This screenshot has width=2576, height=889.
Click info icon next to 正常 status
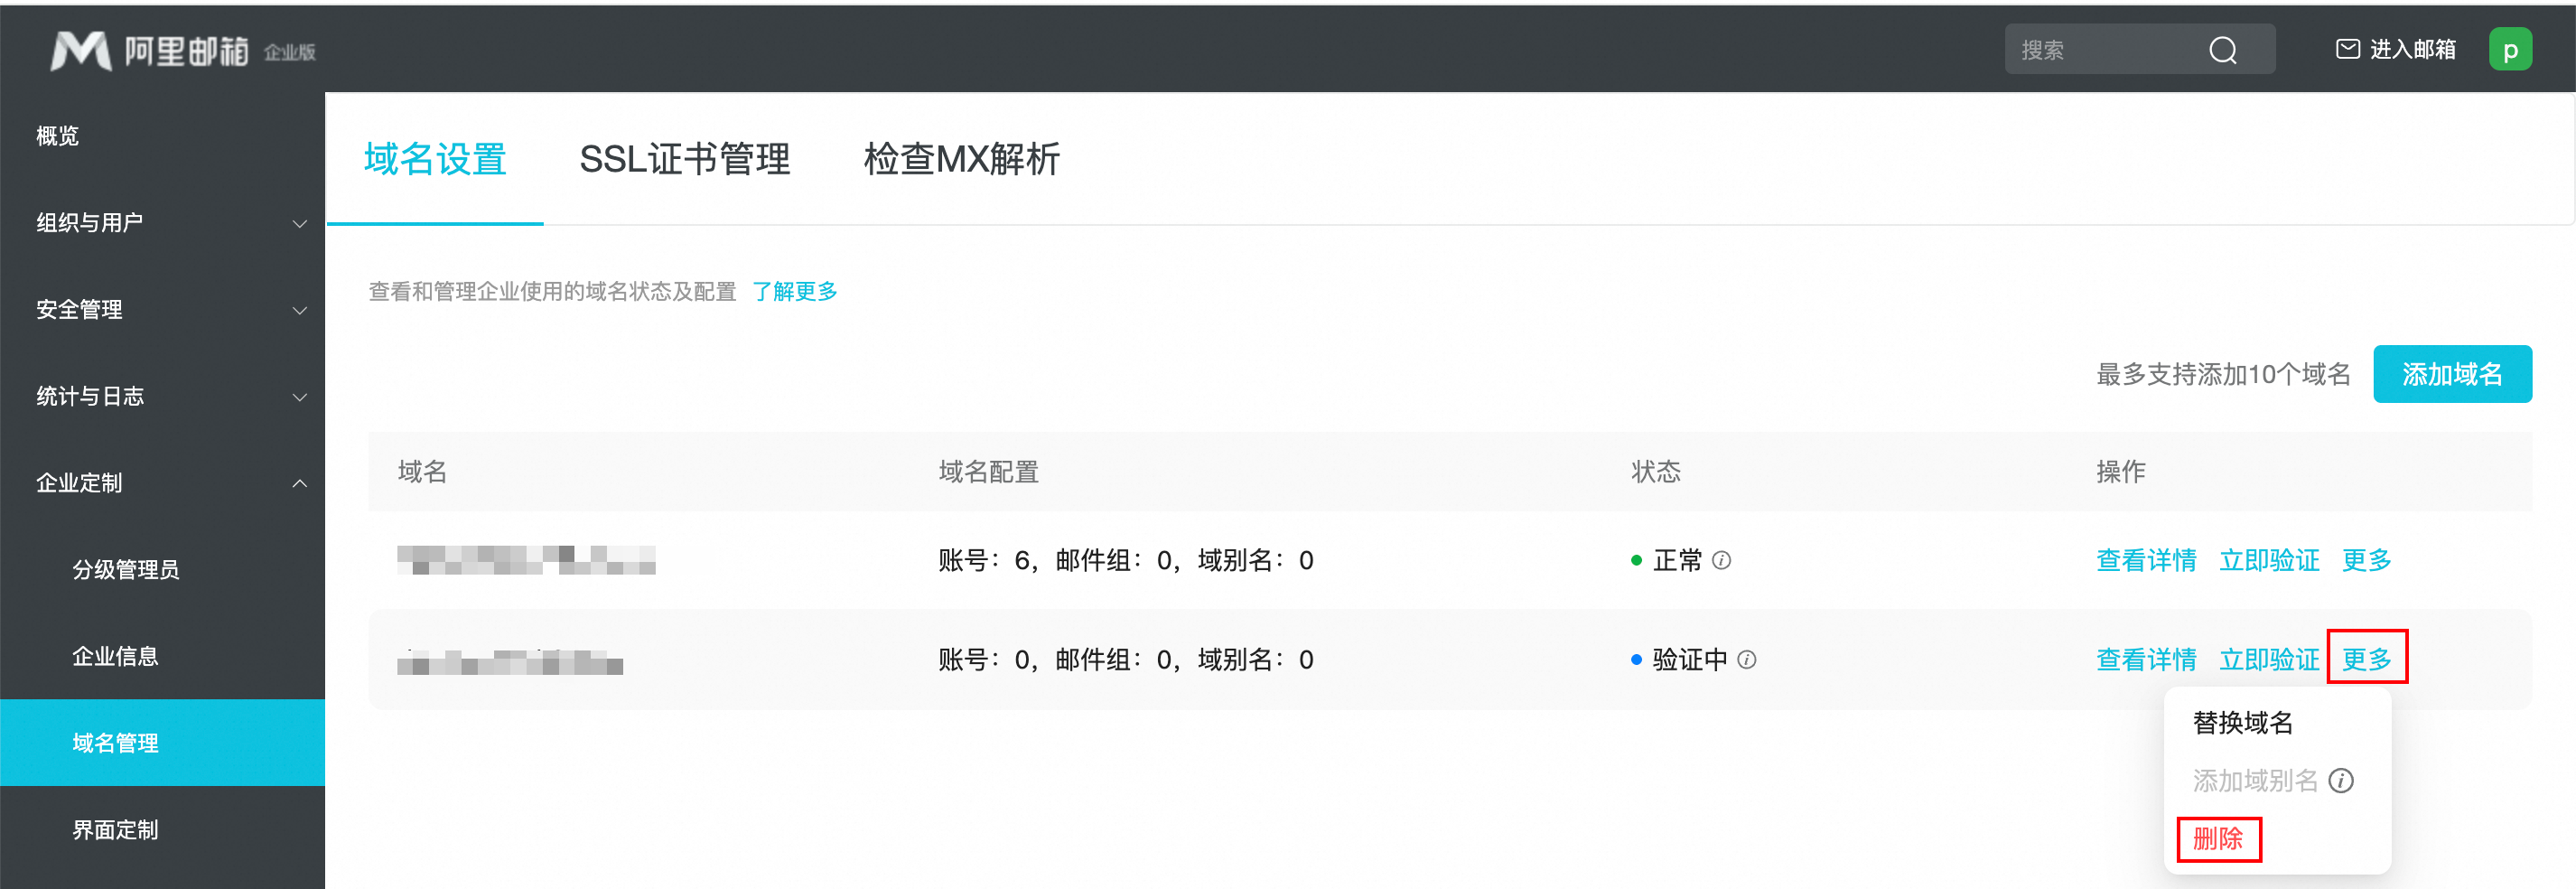coord(1721,560)
